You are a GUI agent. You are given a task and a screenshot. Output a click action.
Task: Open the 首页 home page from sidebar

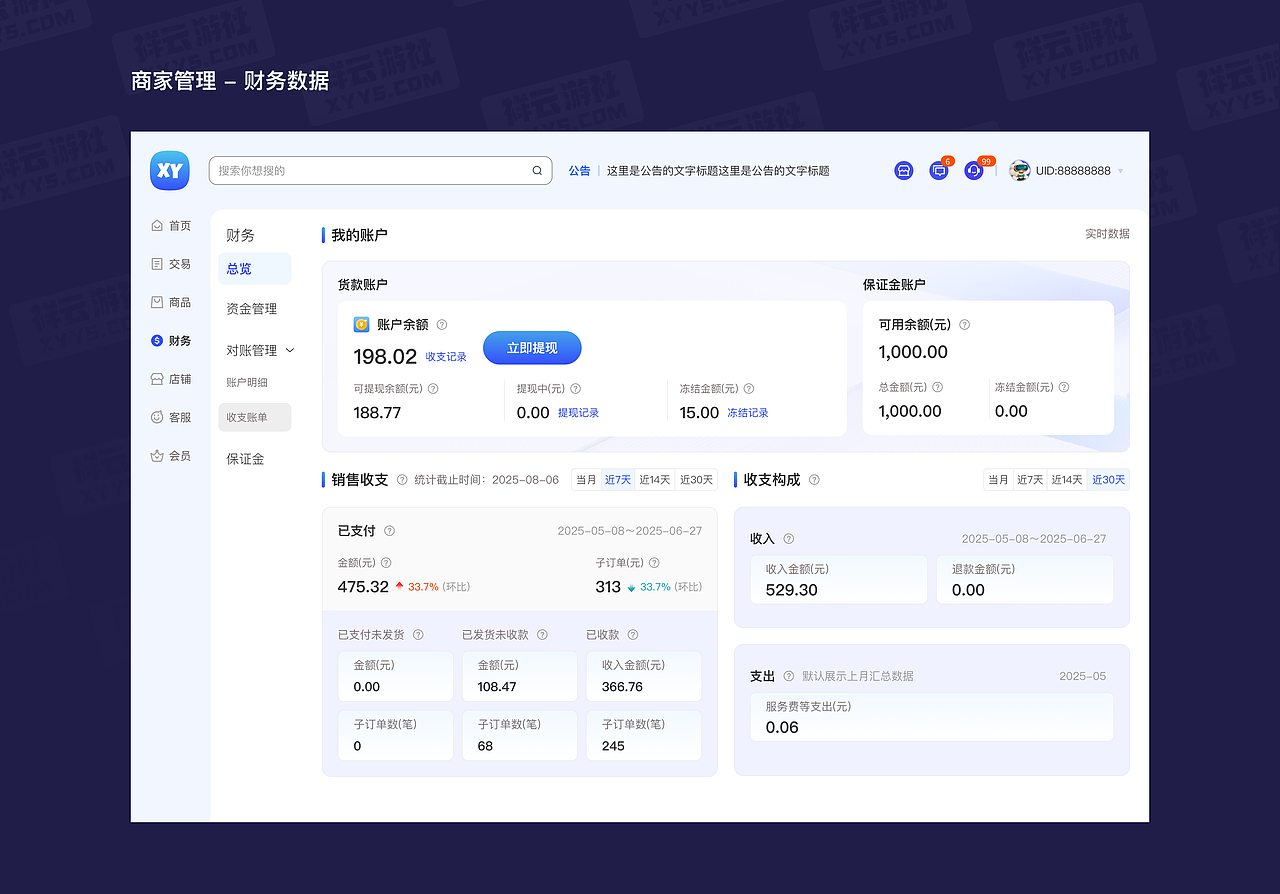[170, 225]
